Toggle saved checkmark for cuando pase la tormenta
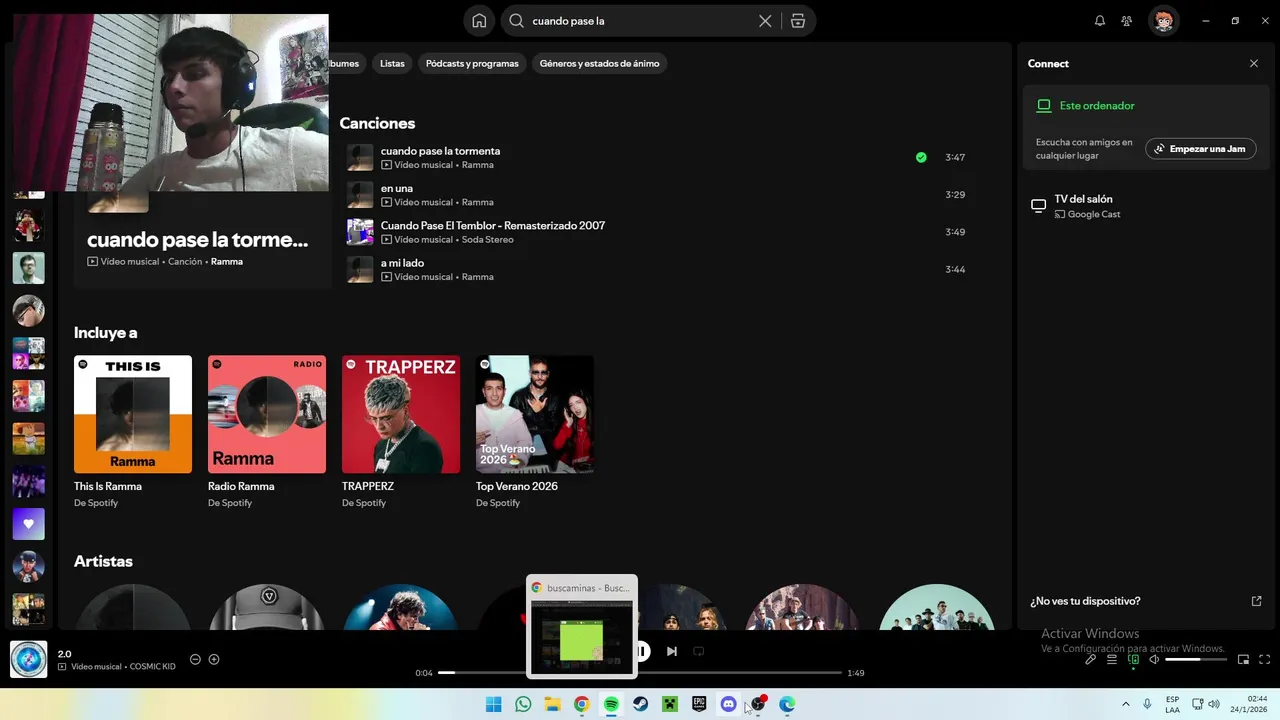The image size is (1280, 720). pos(921,157)
